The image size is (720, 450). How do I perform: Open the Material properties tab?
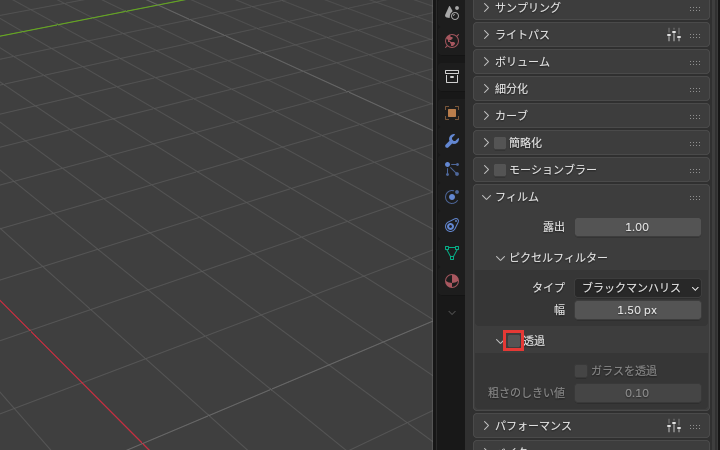point(452,281)
